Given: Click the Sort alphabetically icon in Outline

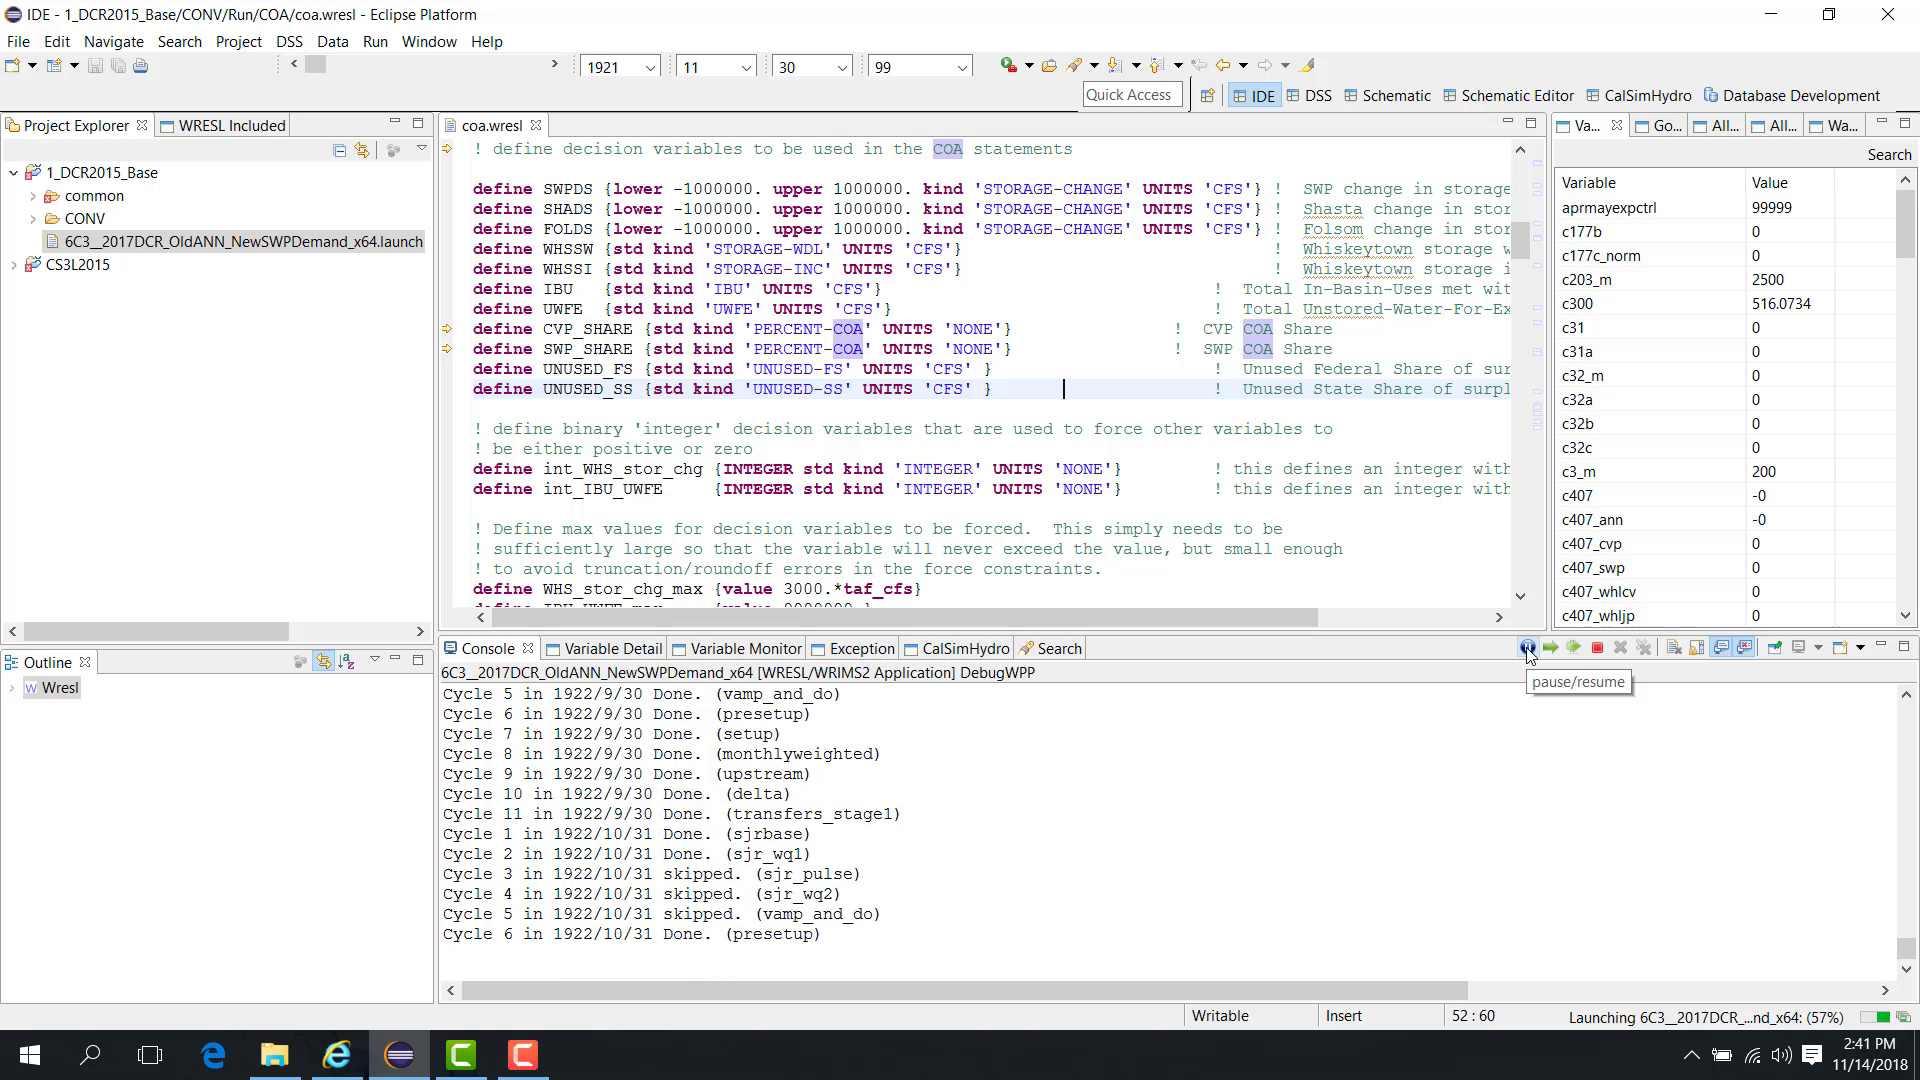Looking at the screenshot, I should pos(346,661).
